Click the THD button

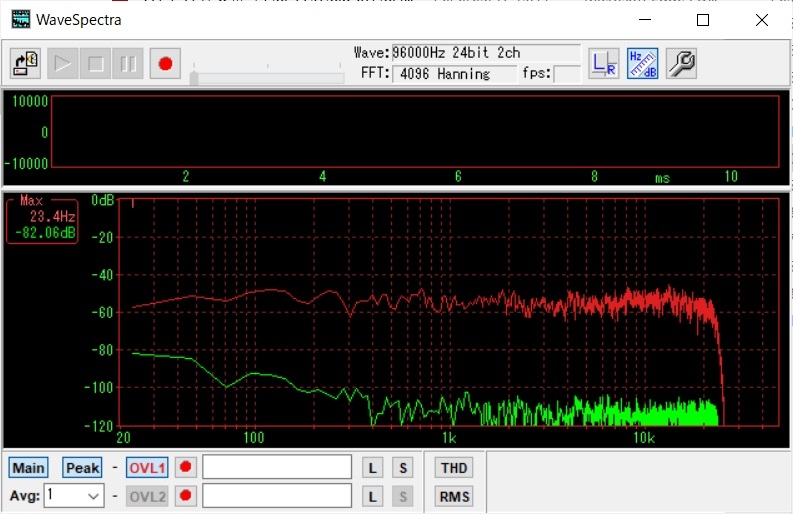click(x=453, y=468)
